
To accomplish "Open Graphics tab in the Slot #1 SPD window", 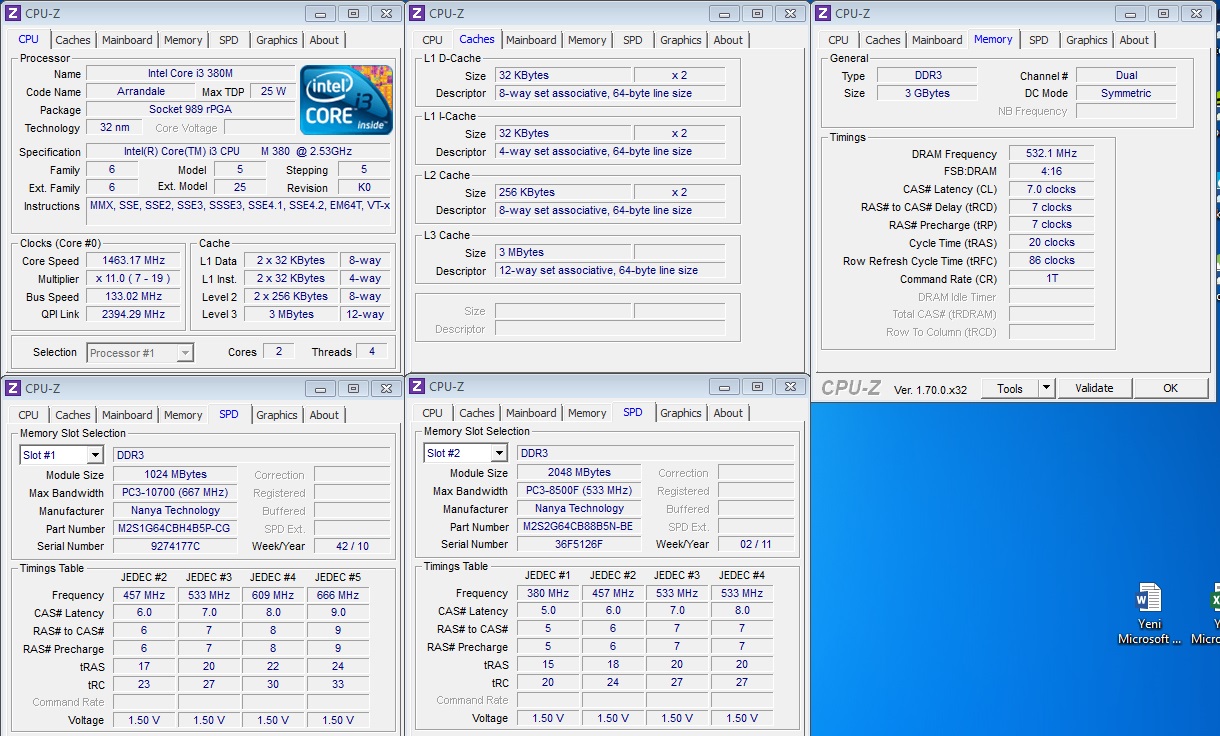I will coord(277,415).
